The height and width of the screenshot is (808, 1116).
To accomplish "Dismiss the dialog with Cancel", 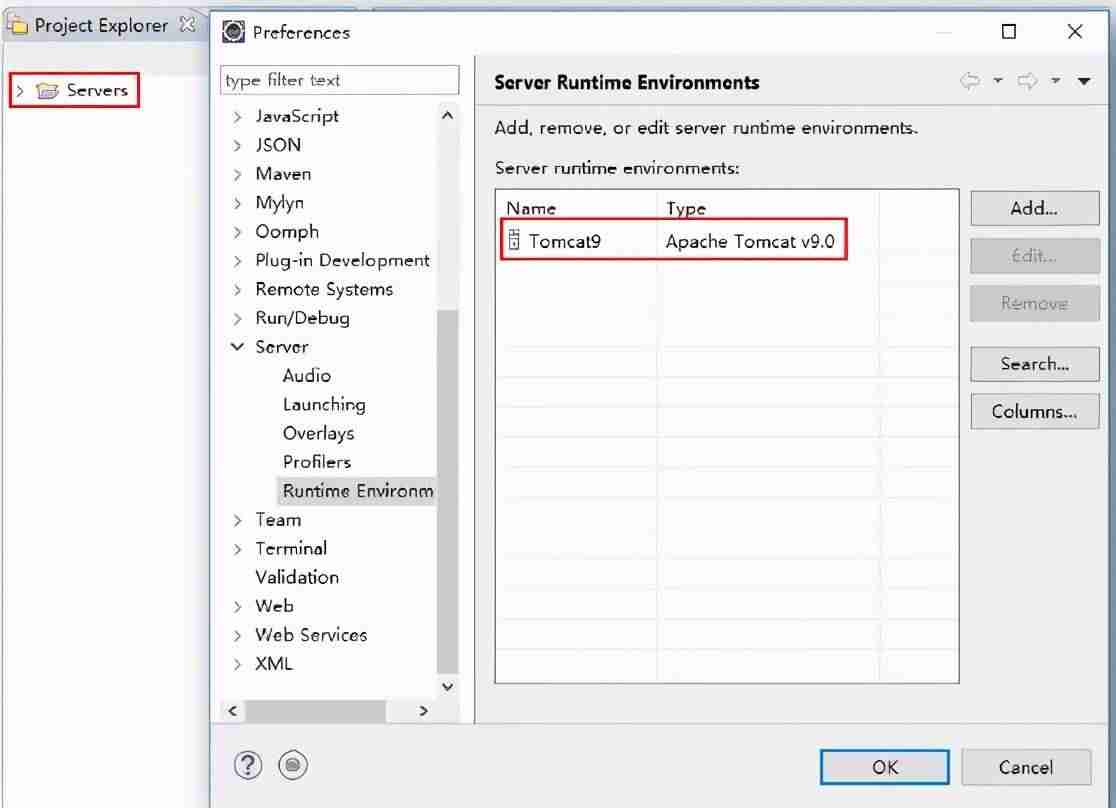I will (1026, 767).
